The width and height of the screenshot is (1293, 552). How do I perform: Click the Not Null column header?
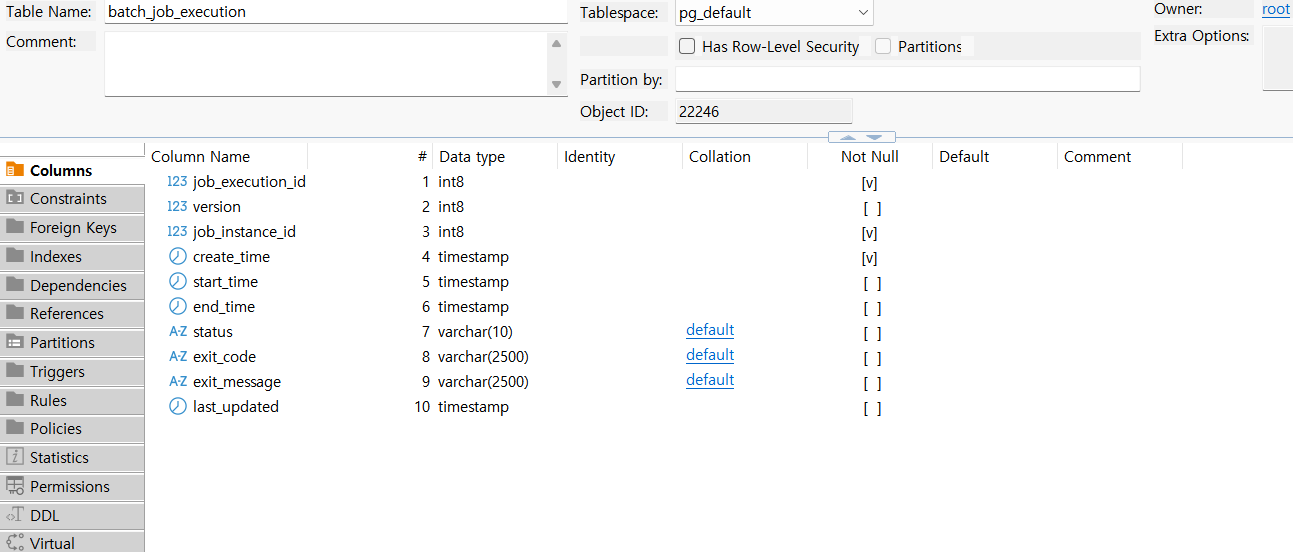tap(870, 157)
